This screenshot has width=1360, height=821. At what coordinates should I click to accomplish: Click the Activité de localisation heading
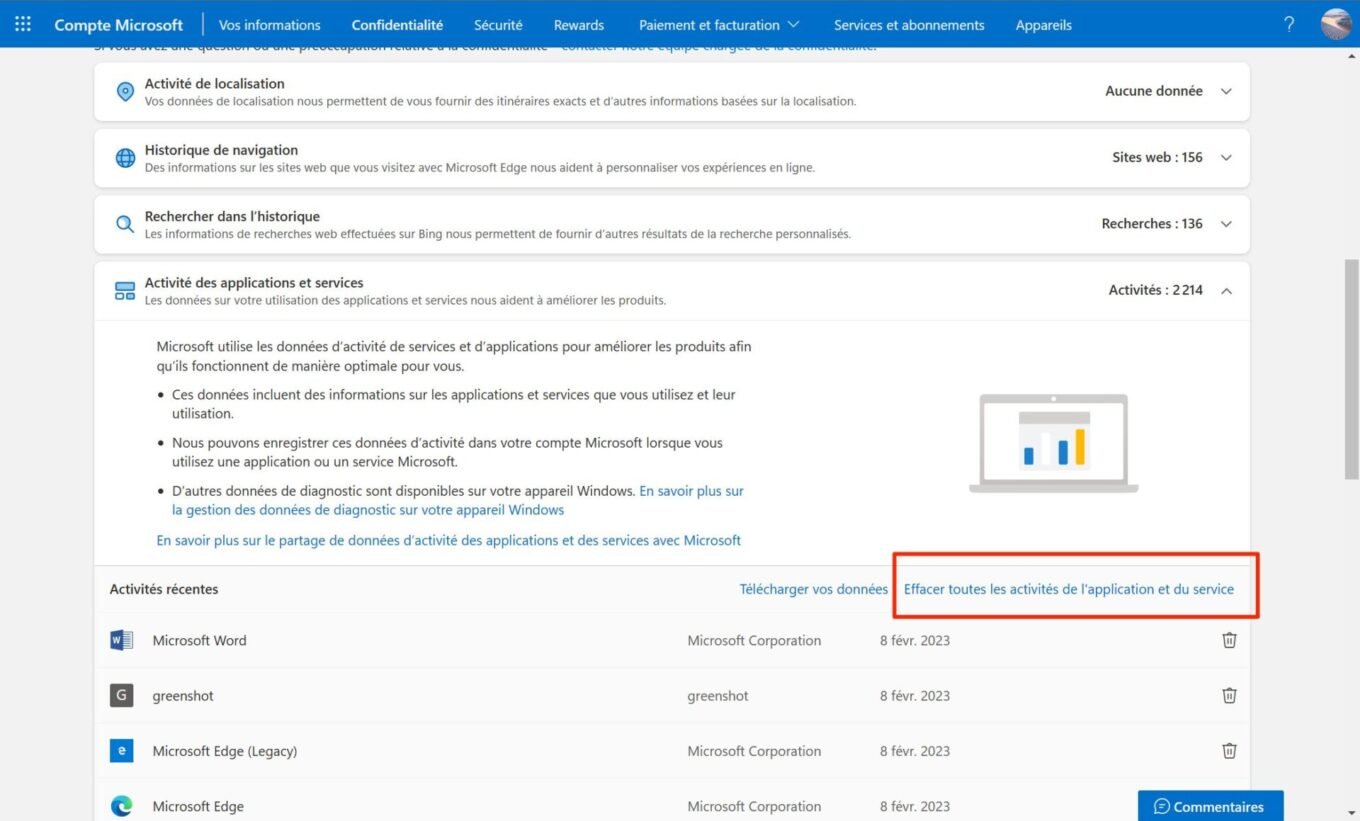pos(215,84)
